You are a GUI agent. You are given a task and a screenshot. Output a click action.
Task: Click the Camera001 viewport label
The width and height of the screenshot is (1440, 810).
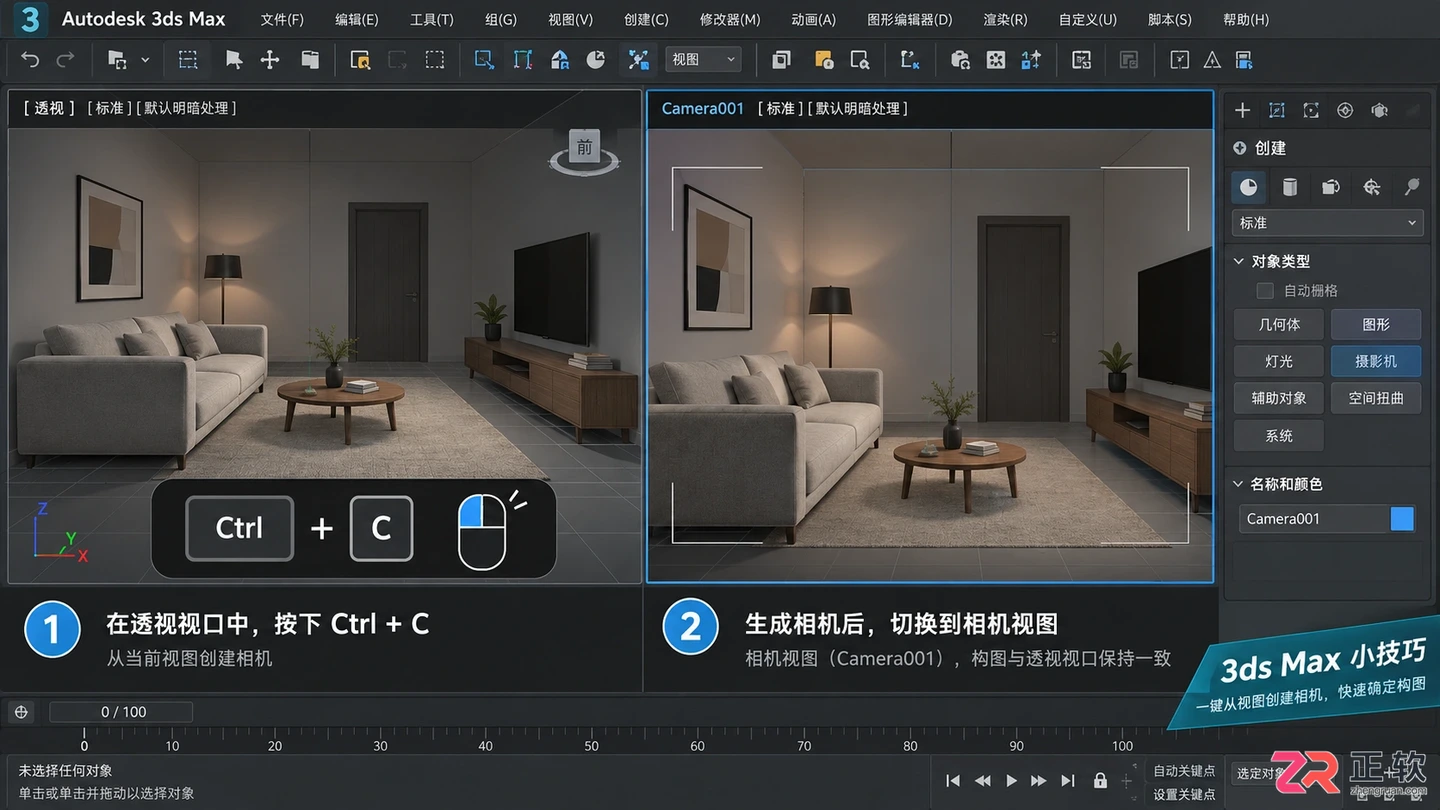(x=703, y=108)
